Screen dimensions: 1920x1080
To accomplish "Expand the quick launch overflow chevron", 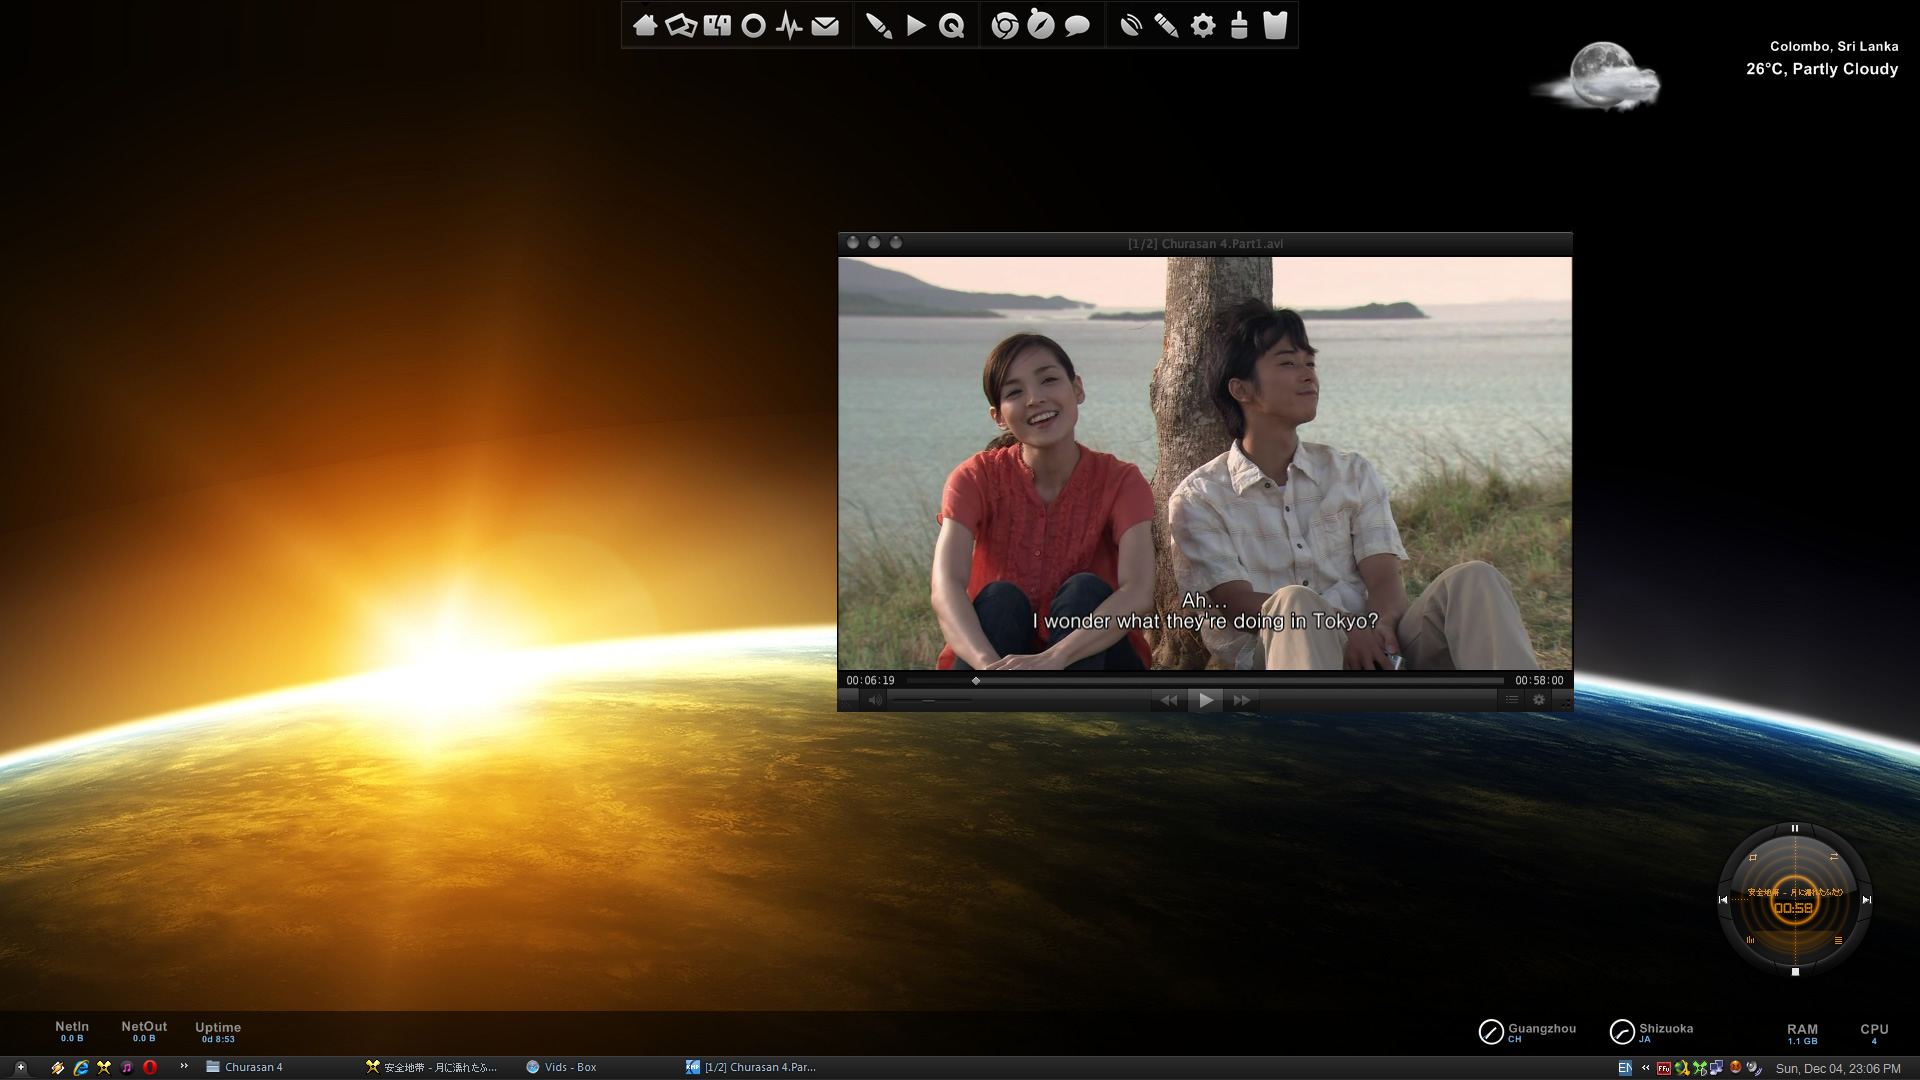I will (x=184, y=1066).
